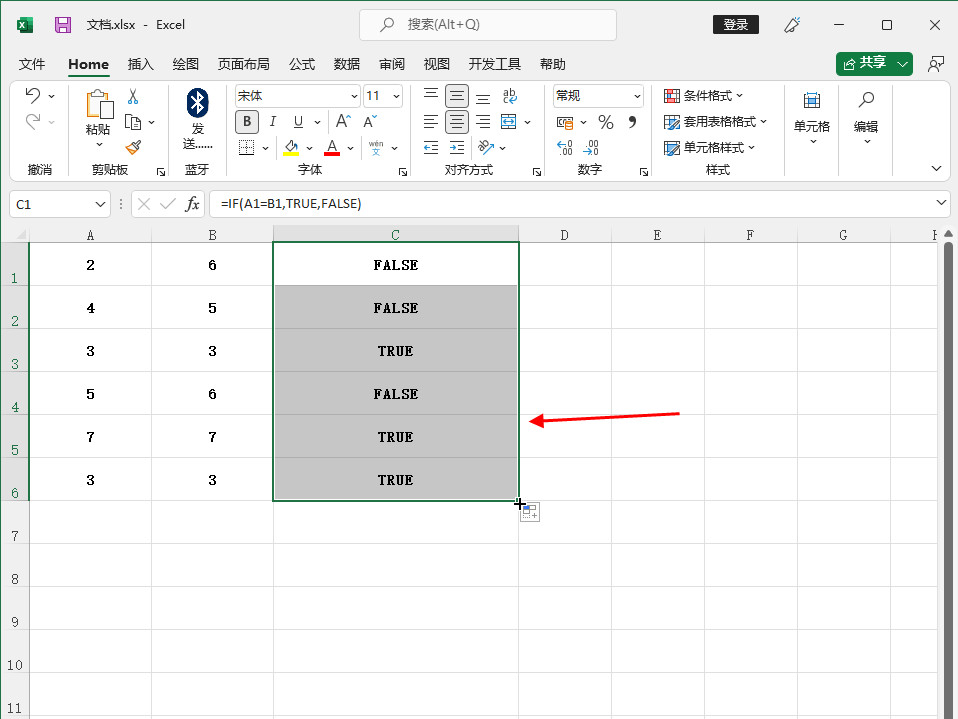Viewport: 958px width, 719px height.
Task: Toggle Italic formatting
Action: [x=272, y=122]
